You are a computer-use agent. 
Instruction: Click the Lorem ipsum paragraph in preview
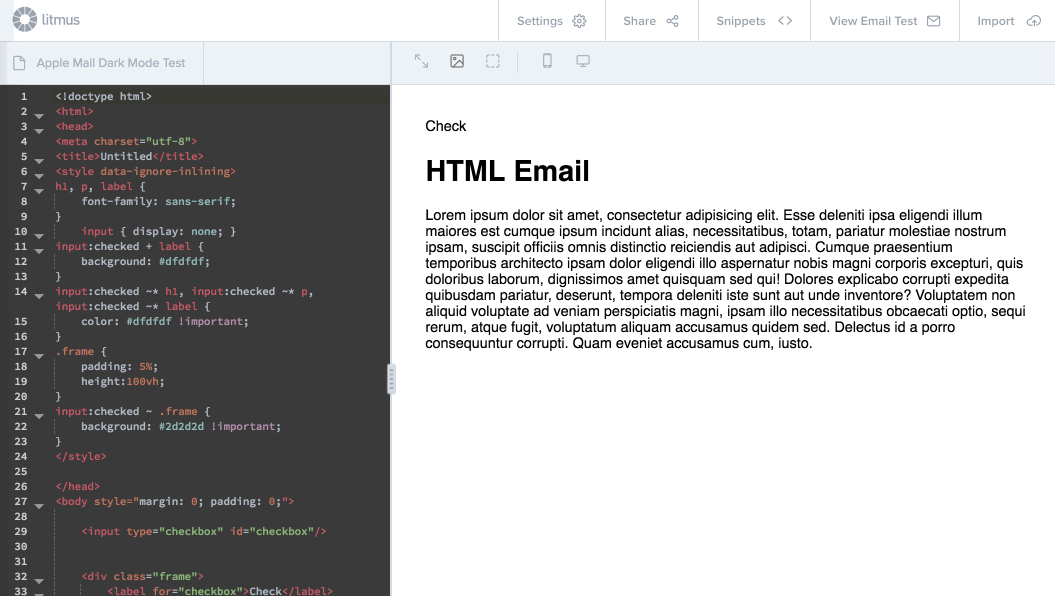pos(725,279)
